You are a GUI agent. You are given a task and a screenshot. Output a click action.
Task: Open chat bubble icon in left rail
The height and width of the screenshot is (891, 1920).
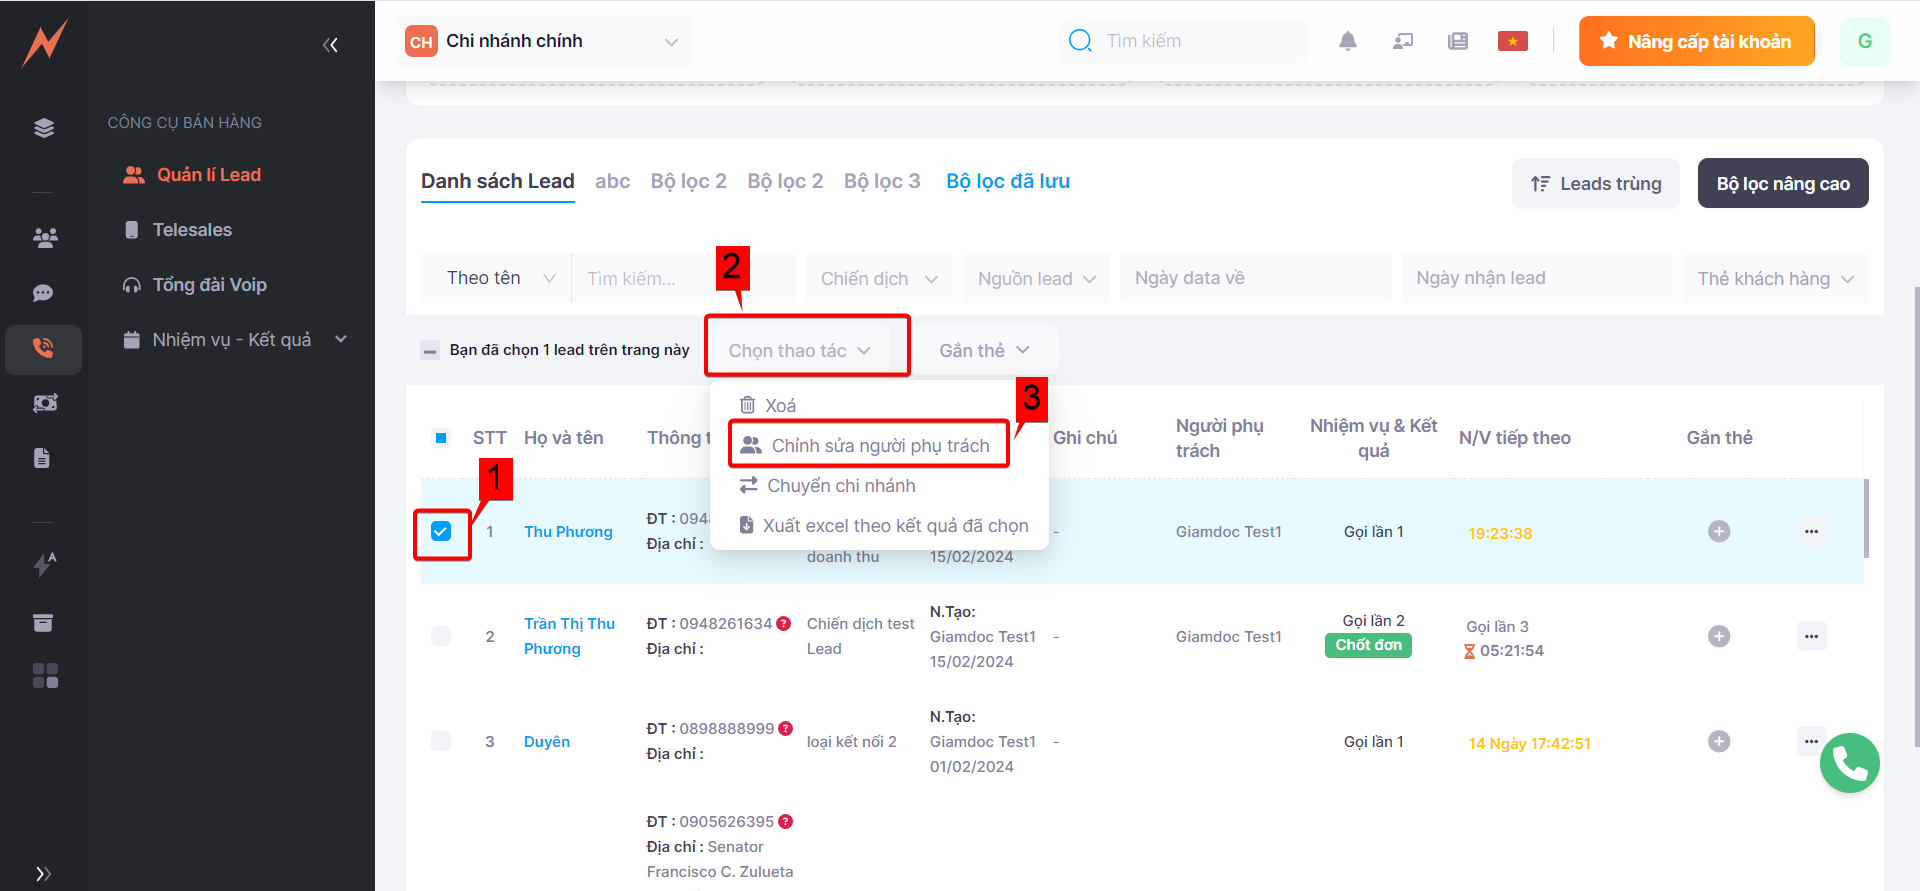click(x=43, y=293)
